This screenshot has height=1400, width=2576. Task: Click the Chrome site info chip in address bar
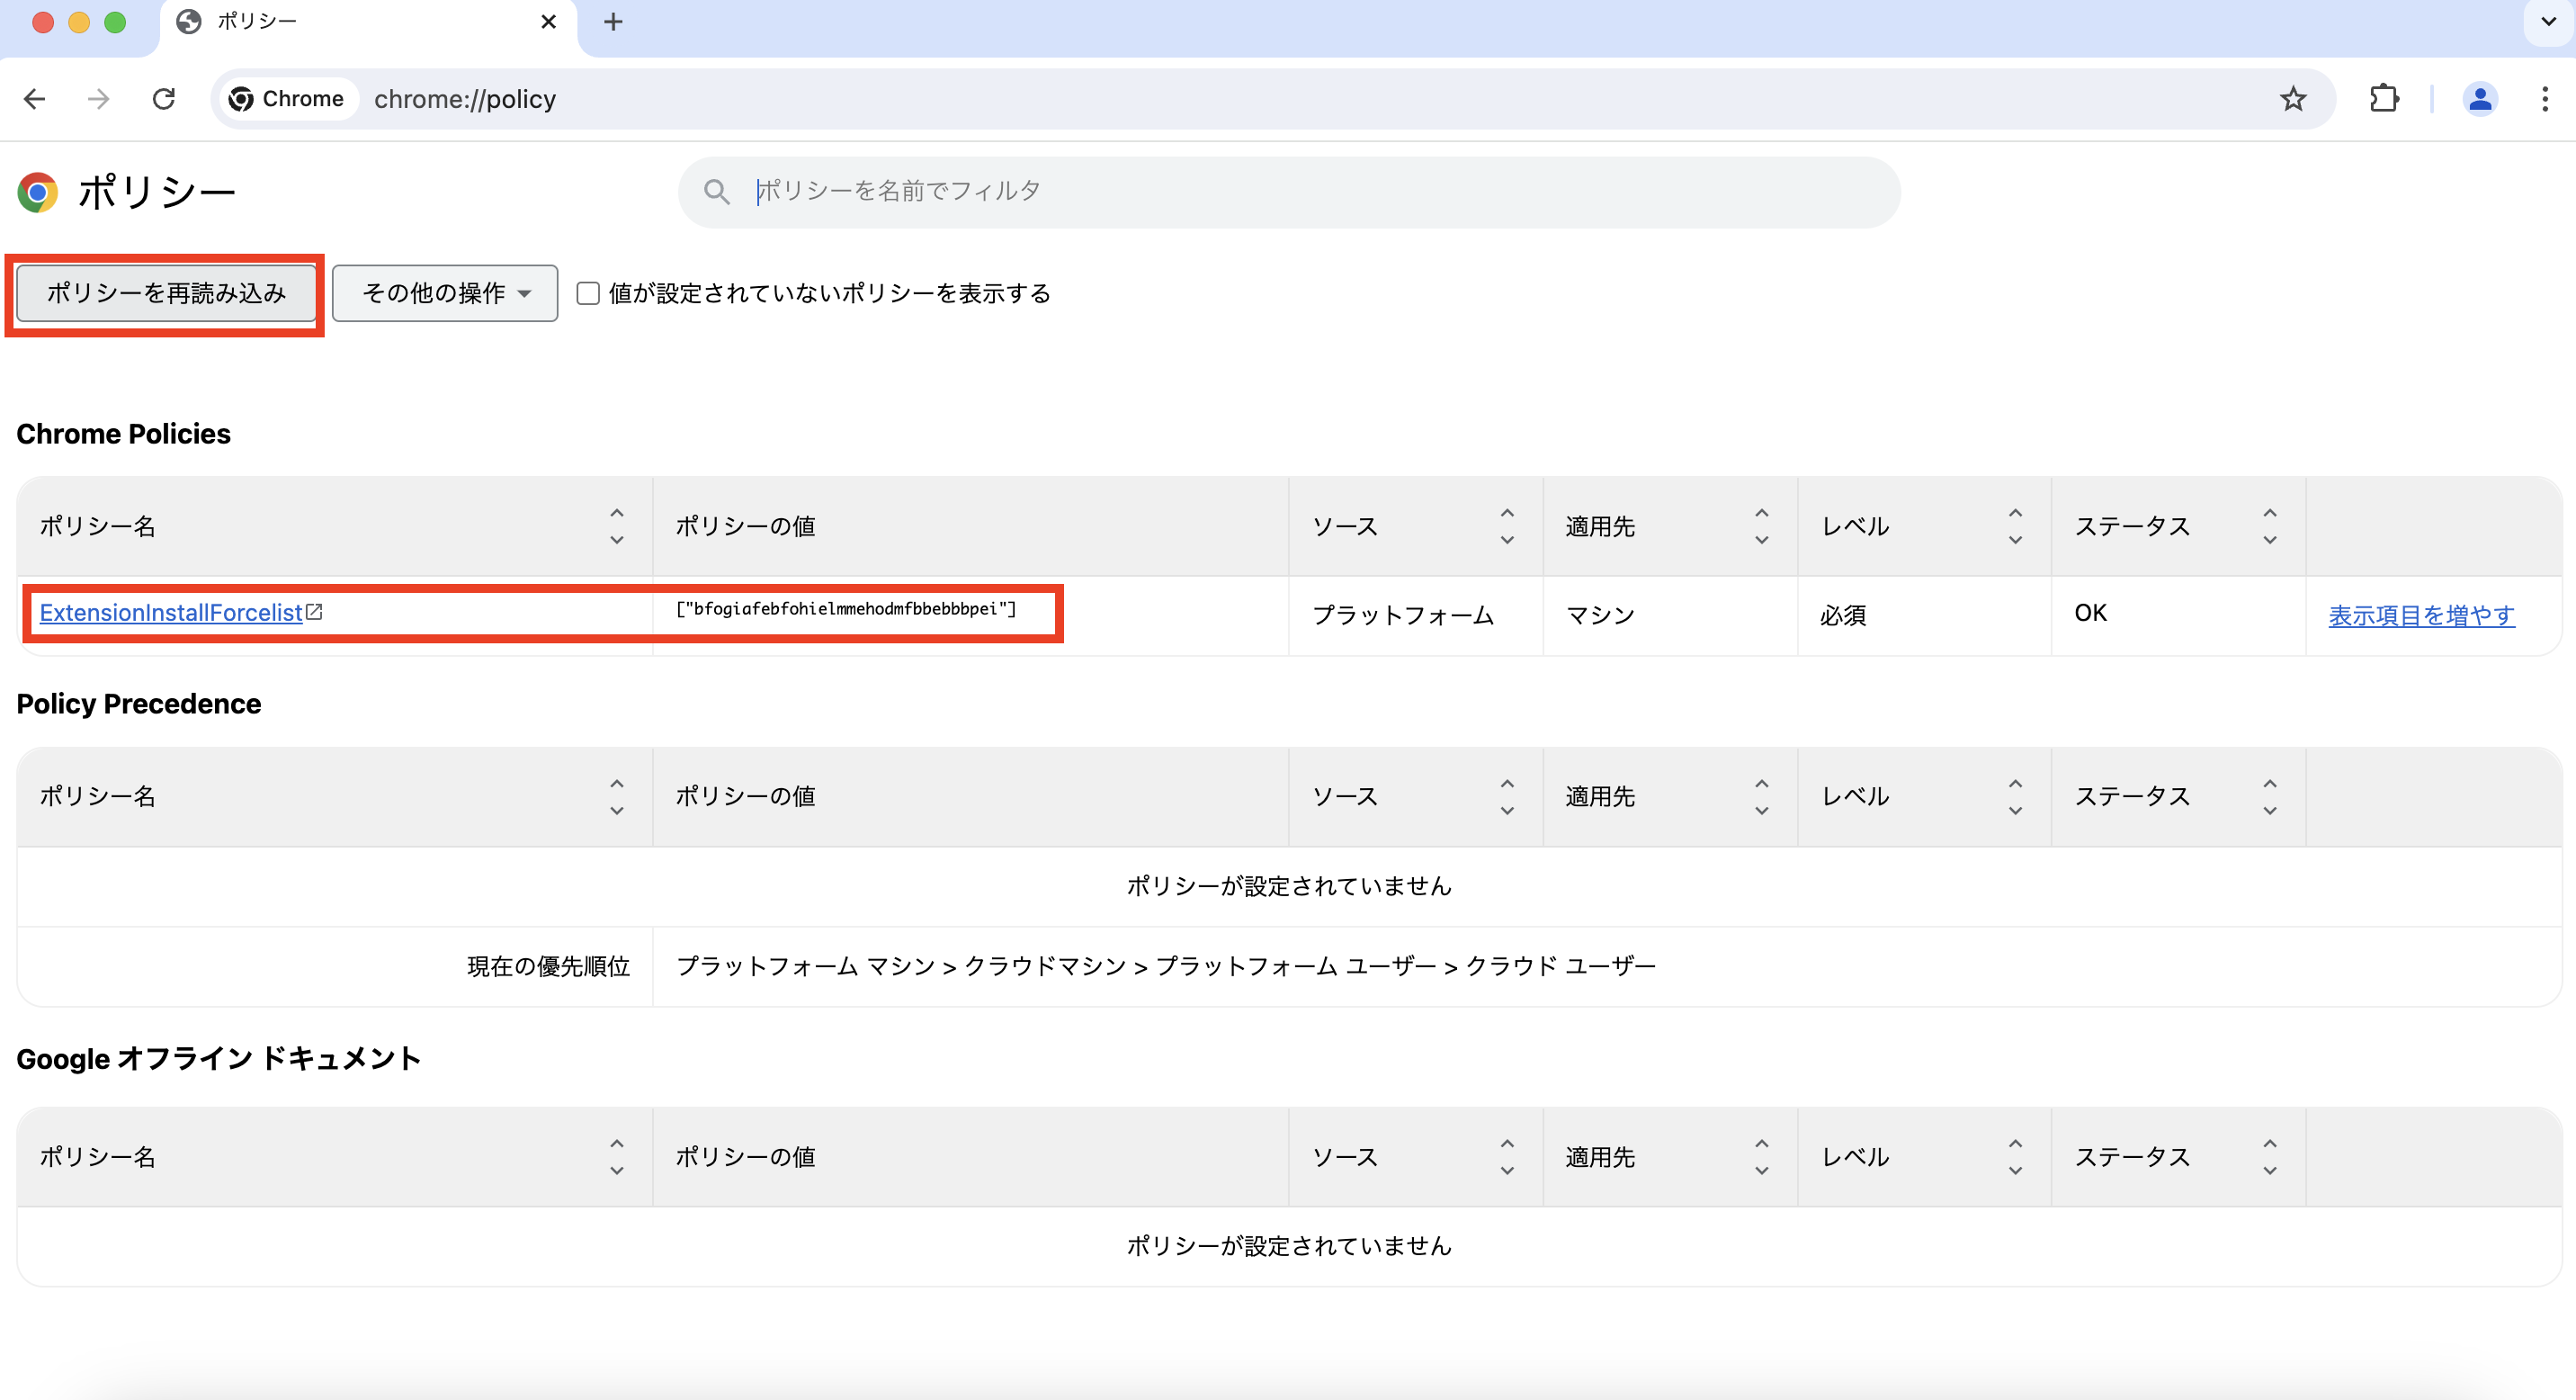287,99
